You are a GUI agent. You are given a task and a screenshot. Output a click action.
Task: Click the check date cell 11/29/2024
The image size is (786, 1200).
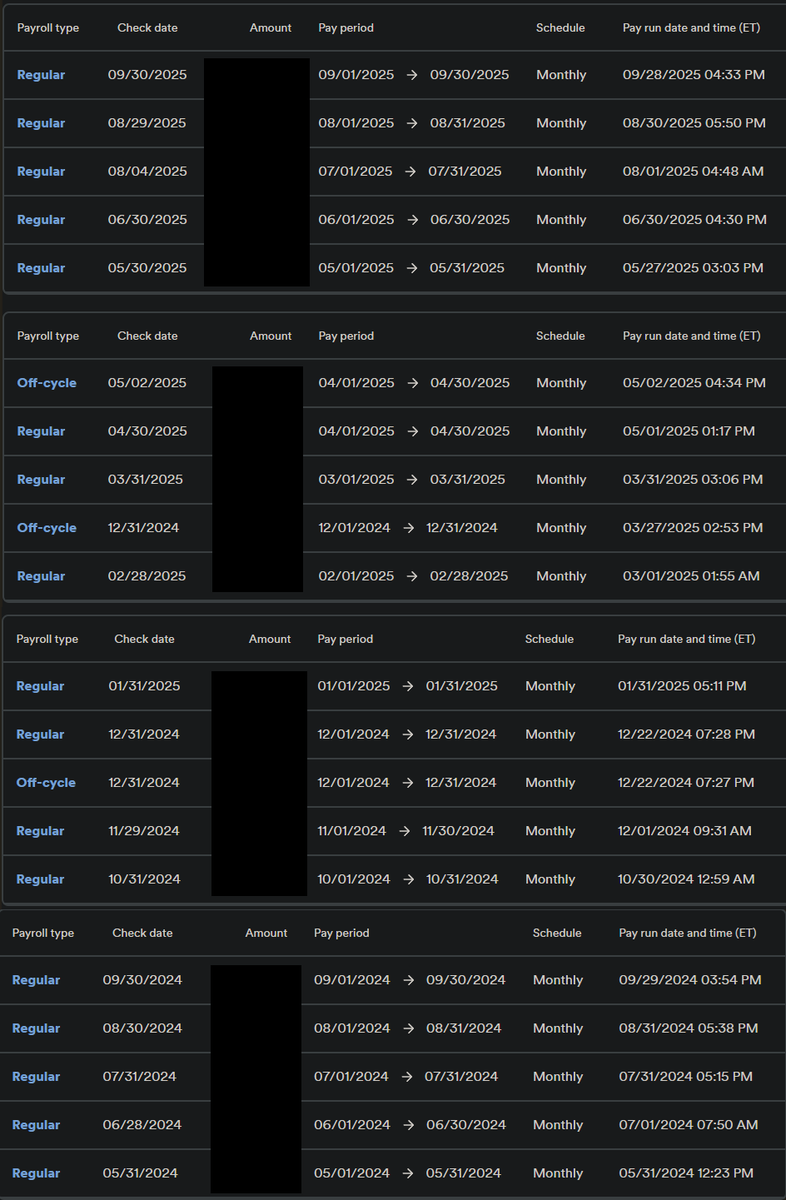144,831
